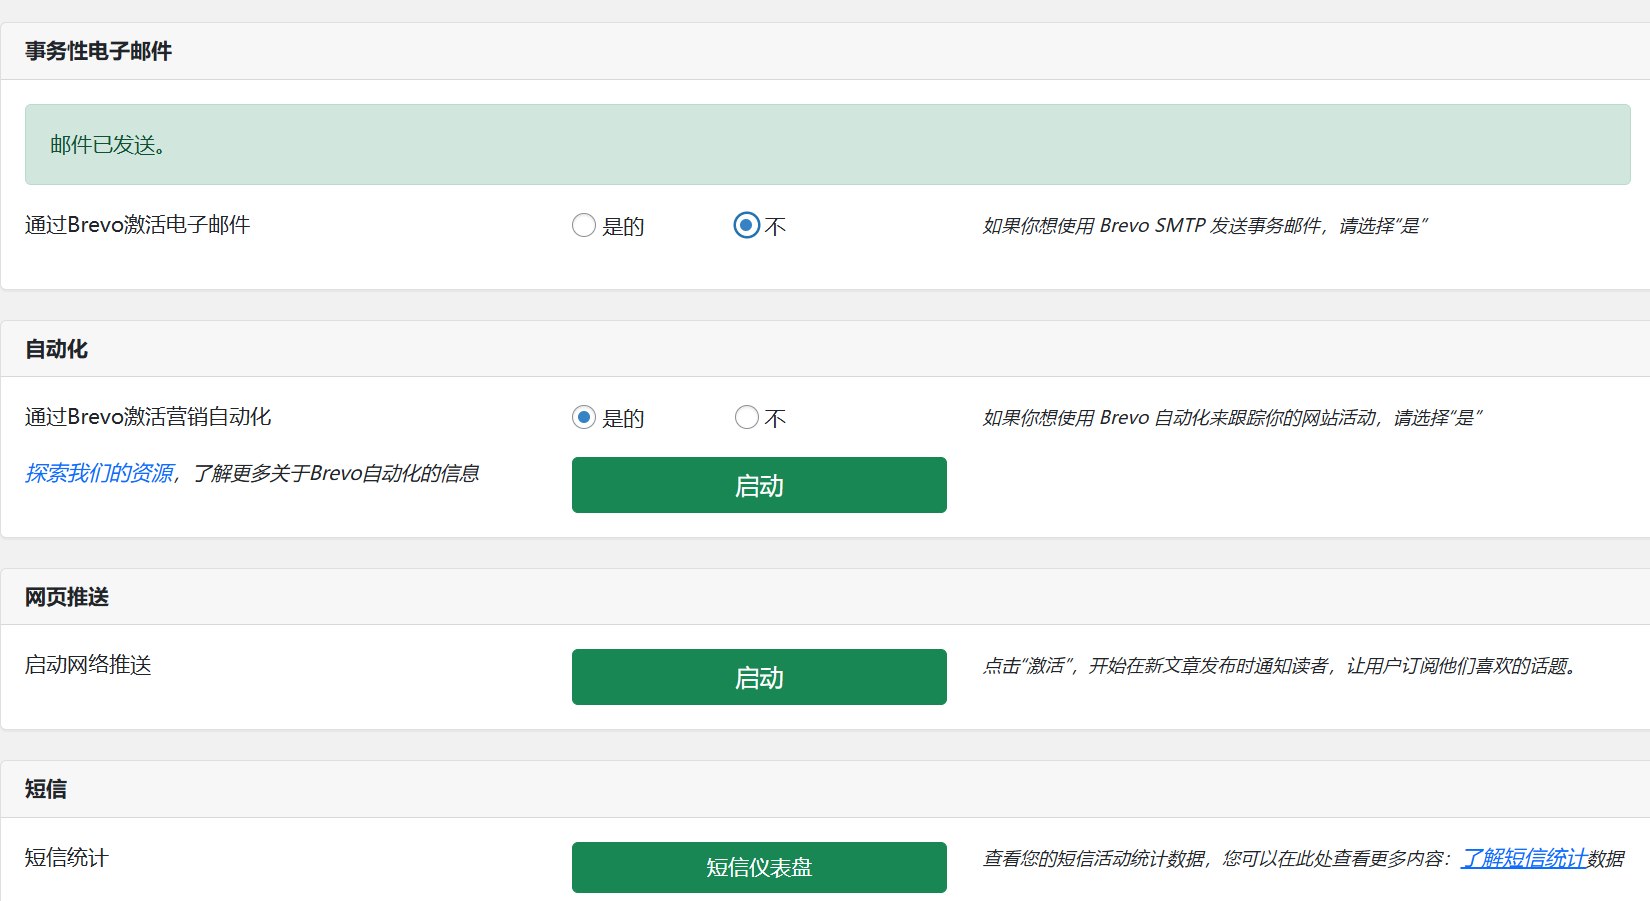Open the 短信仪表盘 button

click(x=759, y=867)
